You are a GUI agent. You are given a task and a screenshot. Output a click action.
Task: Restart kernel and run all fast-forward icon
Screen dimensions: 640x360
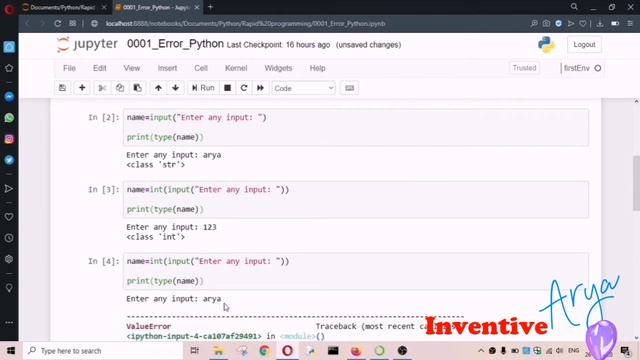(260, 88)
